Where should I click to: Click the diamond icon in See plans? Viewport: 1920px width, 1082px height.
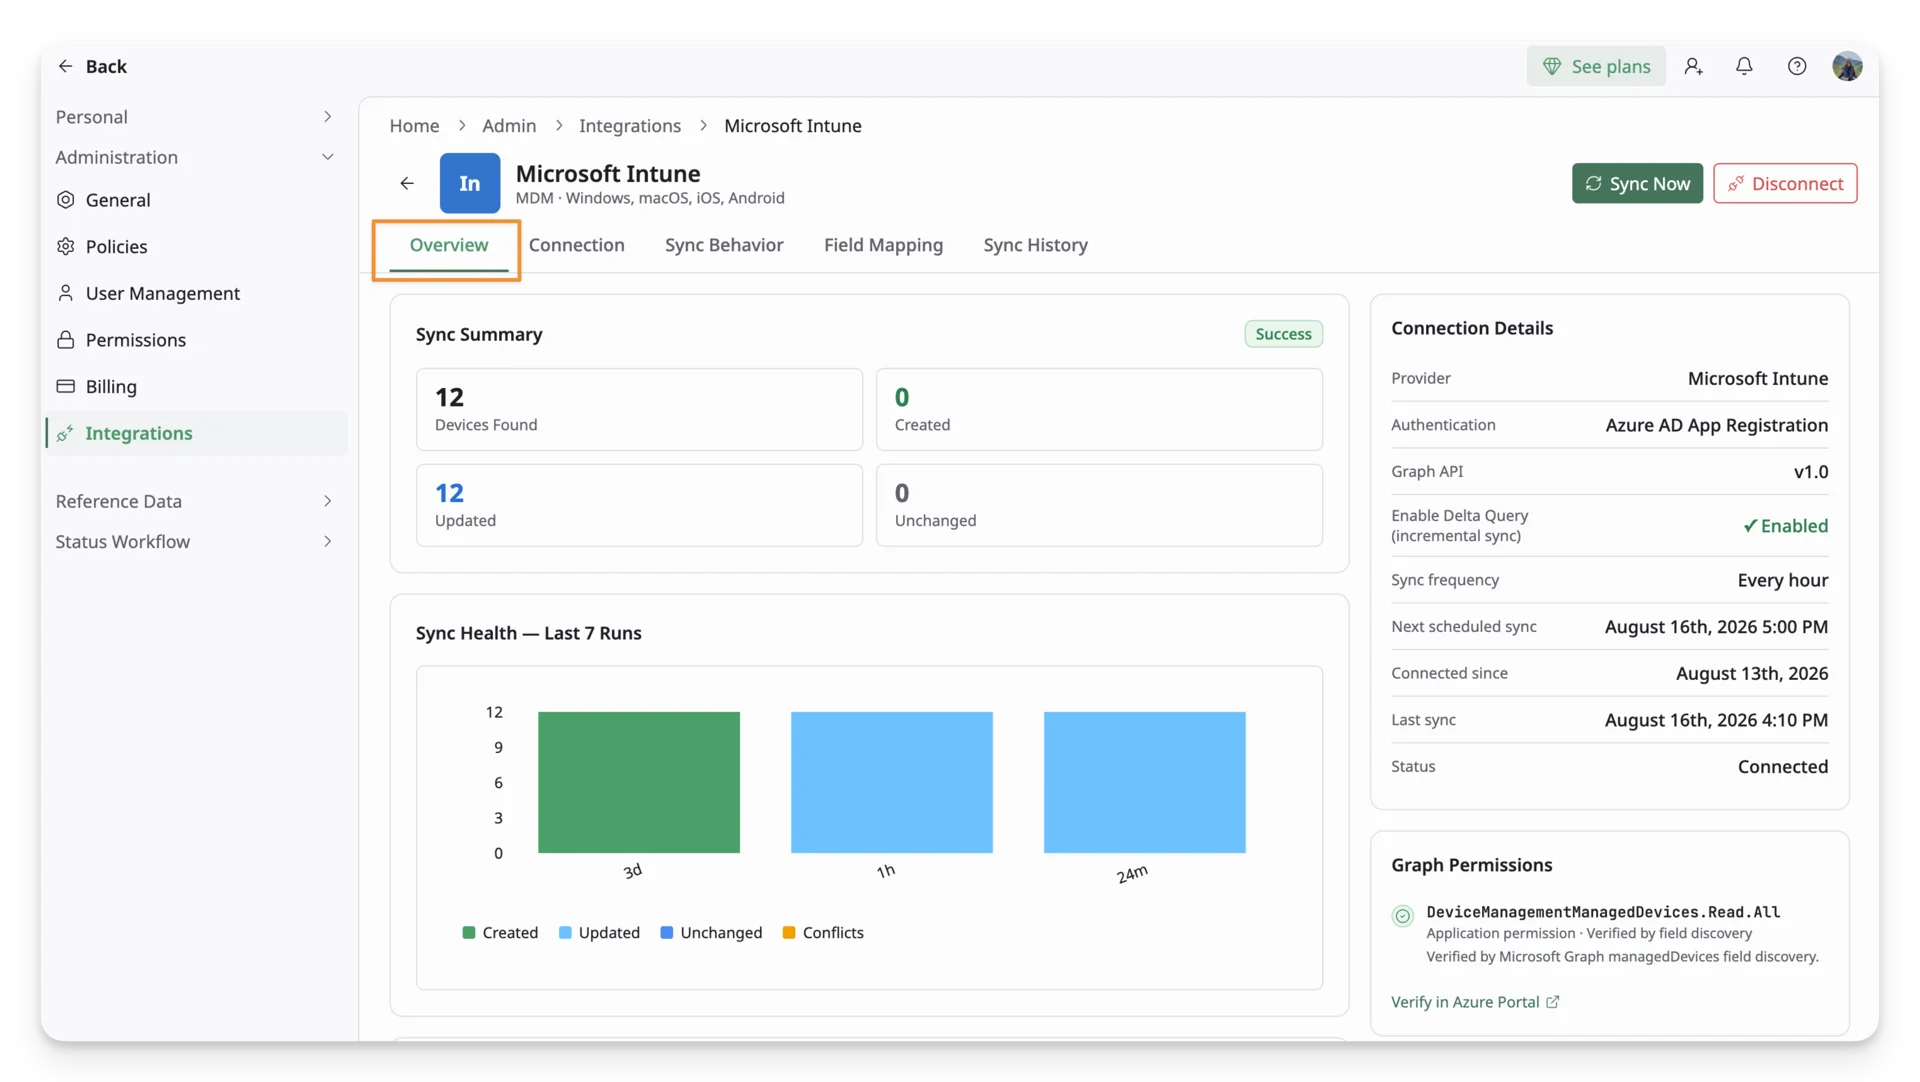click(1552, 66)
